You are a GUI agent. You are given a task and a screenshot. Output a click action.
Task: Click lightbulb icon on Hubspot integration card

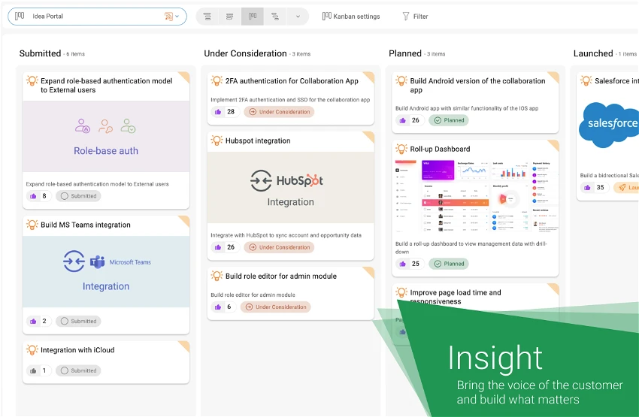(x=216, y=140)
